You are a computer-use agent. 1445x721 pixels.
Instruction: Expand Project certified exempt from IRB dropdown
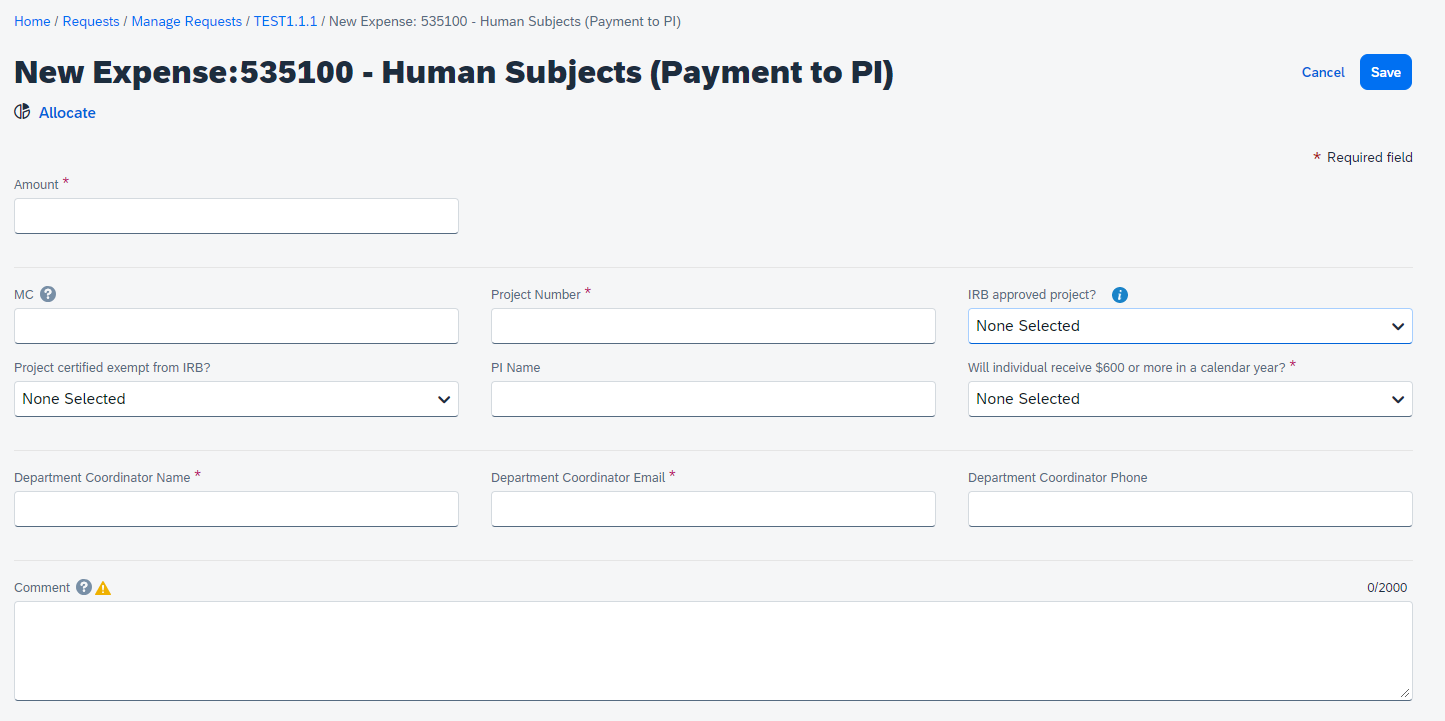tap(236, 399)
